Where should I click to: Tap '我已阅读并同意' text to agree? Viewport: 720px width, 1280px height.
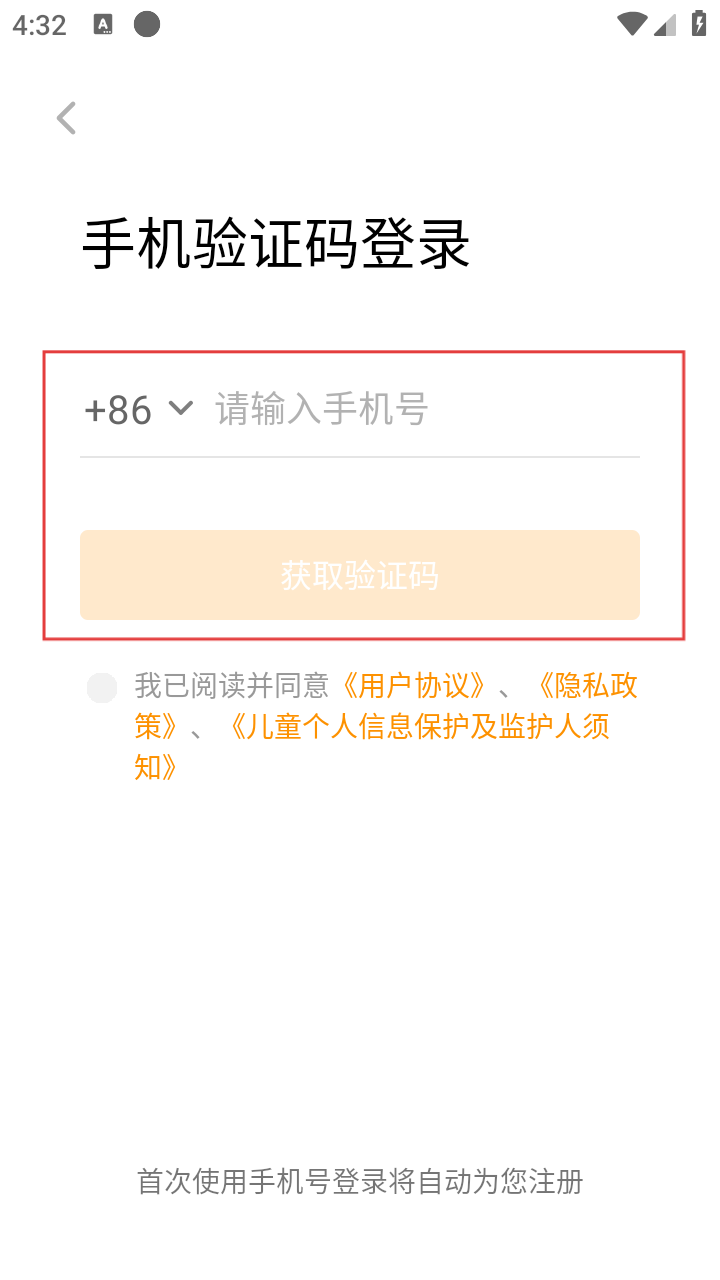pos(232,686)
